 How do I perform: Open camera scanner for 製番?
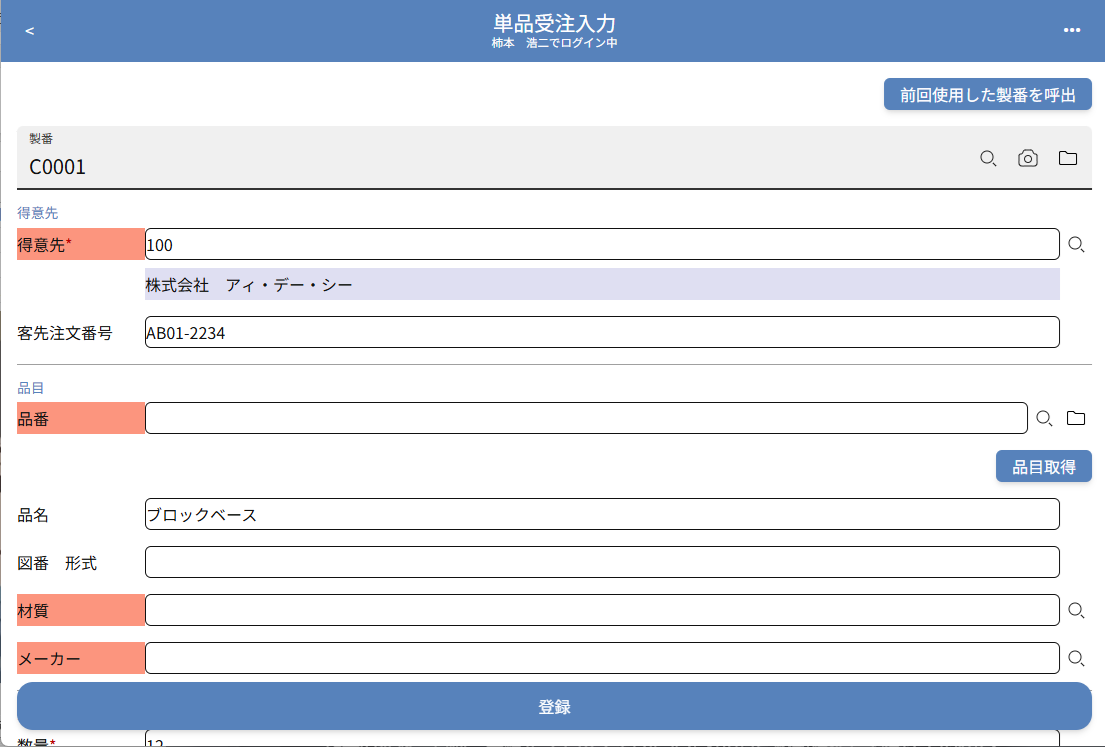click(1028, 158)
